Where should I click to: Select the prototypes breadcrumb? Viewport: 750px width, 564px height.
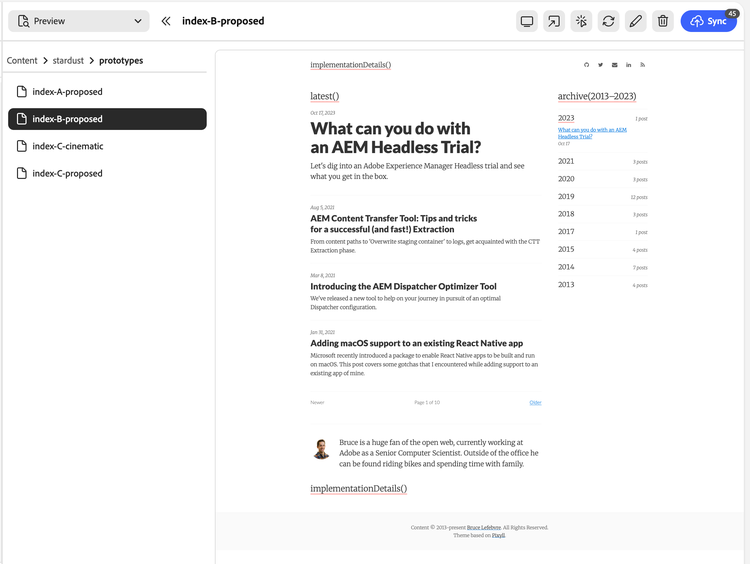click(x=121, y=61)
